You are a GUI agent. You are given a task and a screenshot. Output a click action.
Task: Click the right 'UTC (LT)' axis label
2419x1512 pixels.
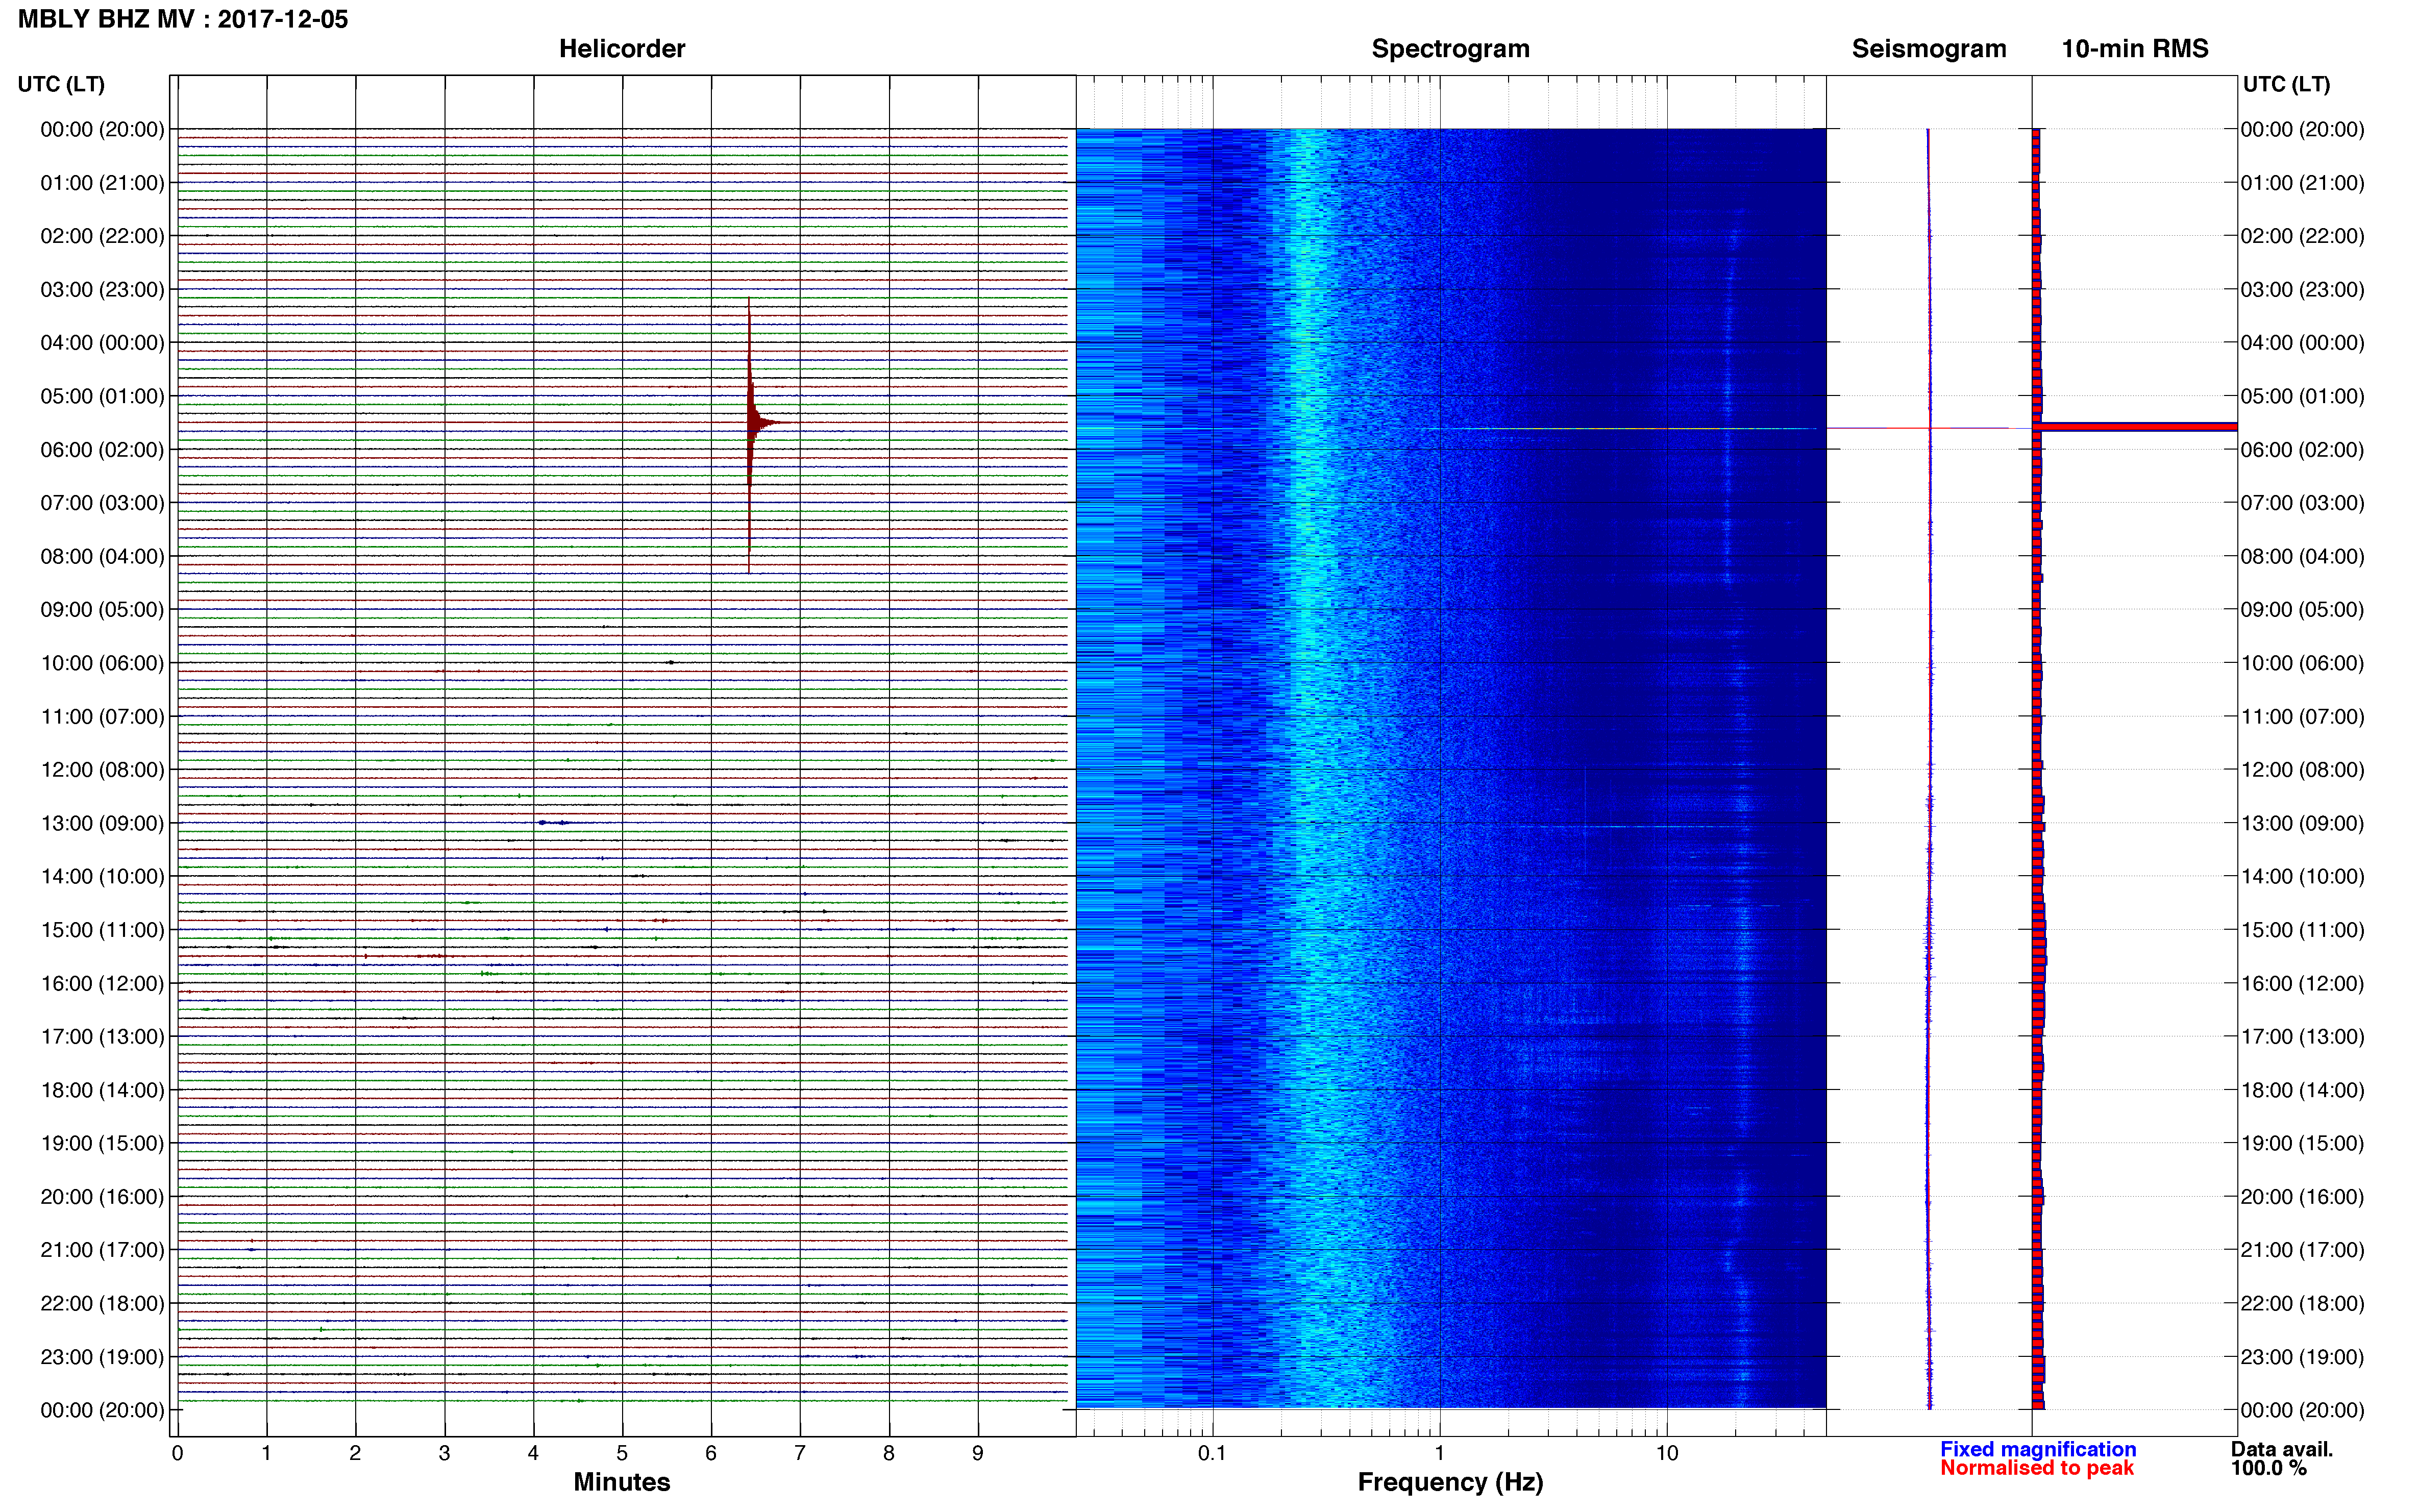(x=2286, y=84)
